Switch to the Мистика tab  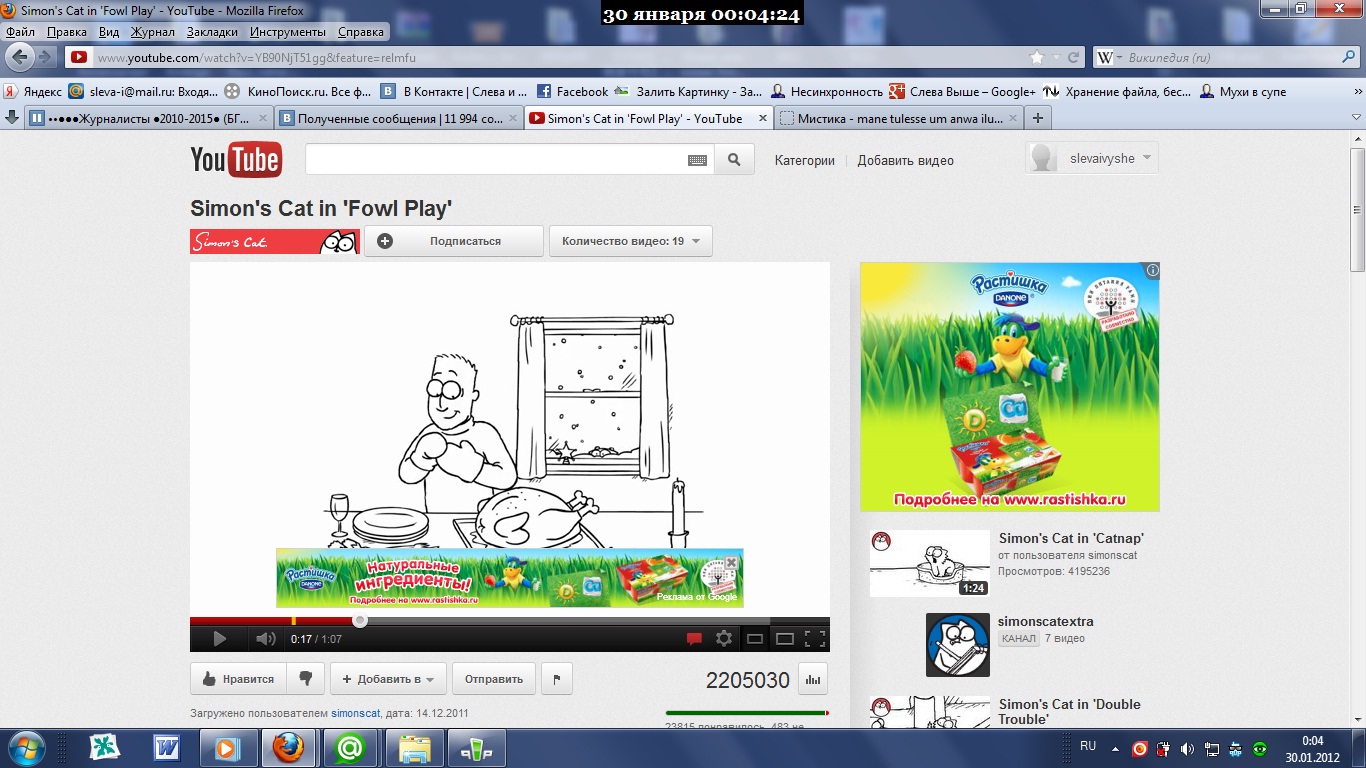(x=898, y=118)
